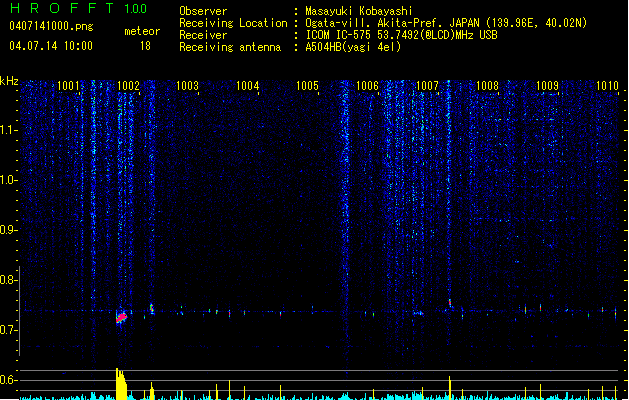Click the 1004 time marker
This screenshot has height=400, width=629.
click(x=248, y=86)
